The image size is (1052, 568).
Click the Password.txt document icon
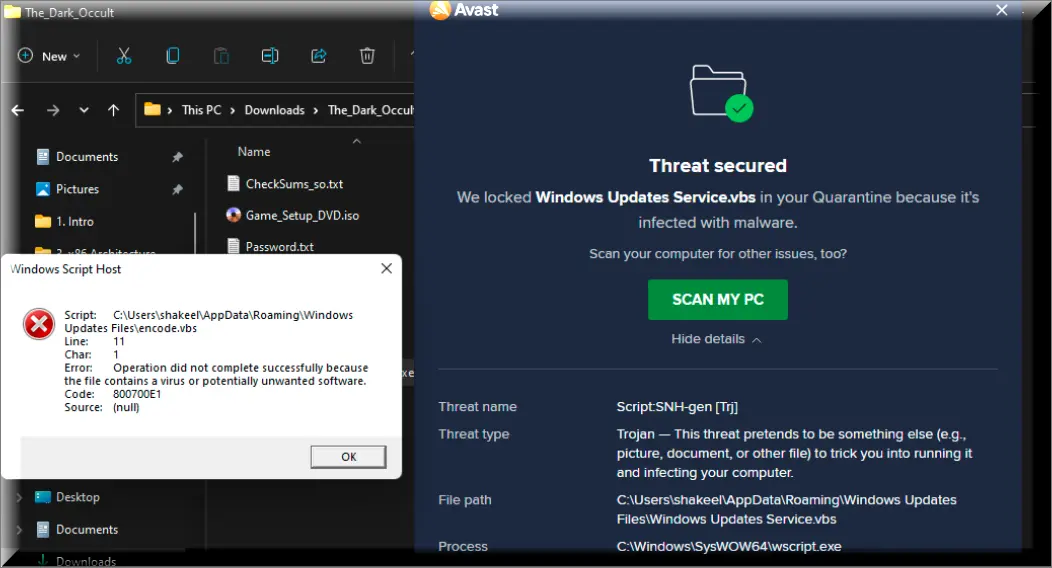(233, 246)
